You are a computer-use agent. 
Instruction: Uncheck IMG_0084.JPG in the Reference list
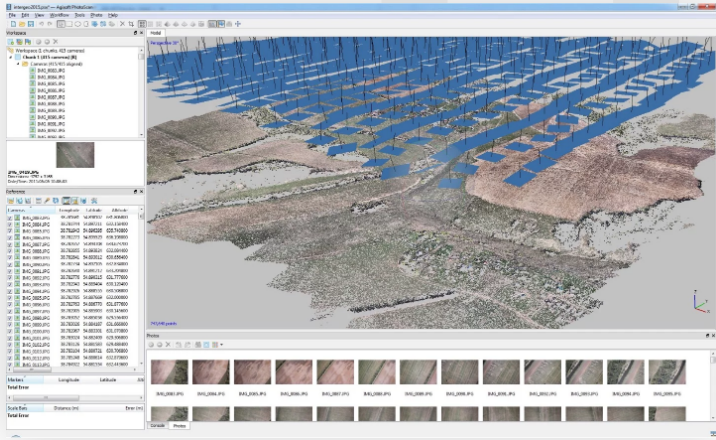10,224
